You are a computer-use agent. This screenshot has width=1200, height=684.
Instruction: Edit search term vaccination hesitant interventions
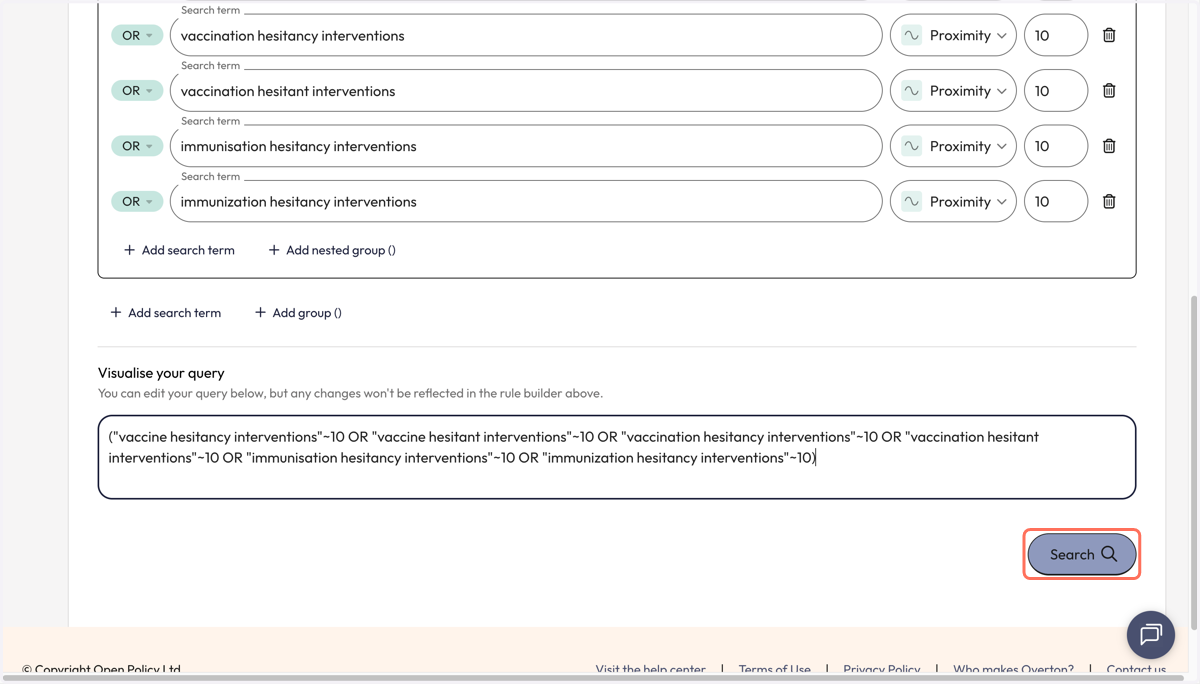[x=526, y=91]
